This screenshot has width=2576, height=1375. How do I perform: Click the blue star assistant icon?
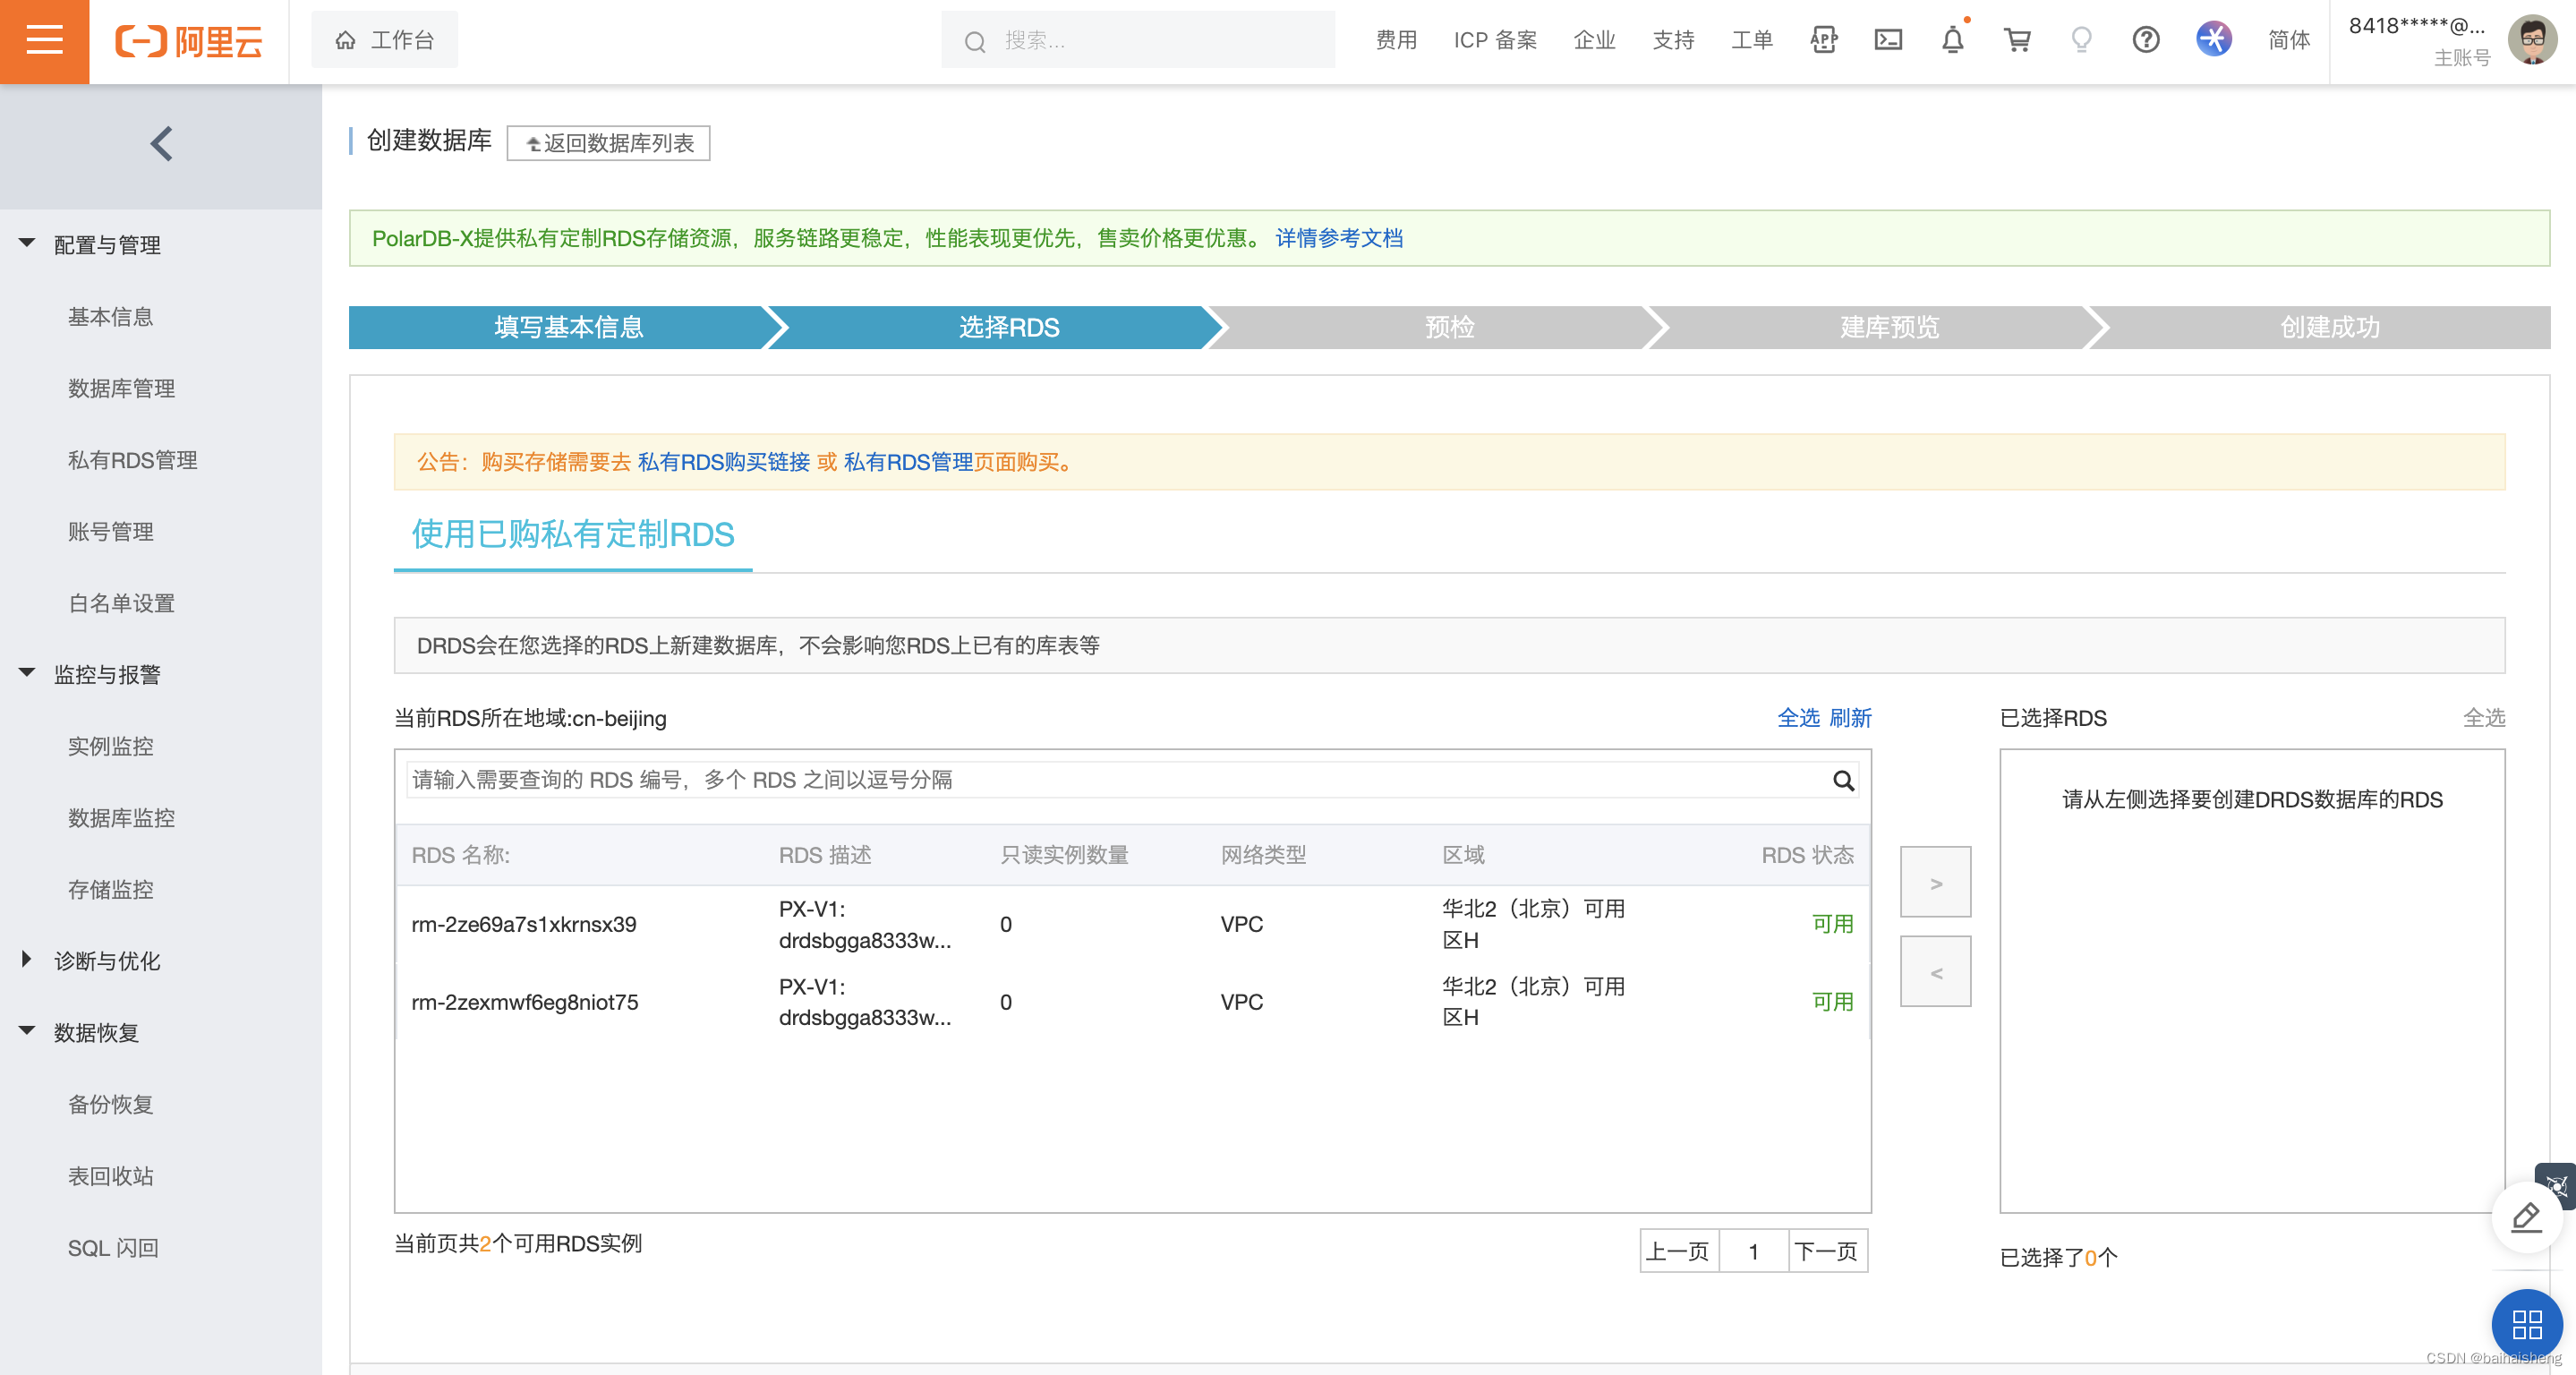[x=2214, y=40]
